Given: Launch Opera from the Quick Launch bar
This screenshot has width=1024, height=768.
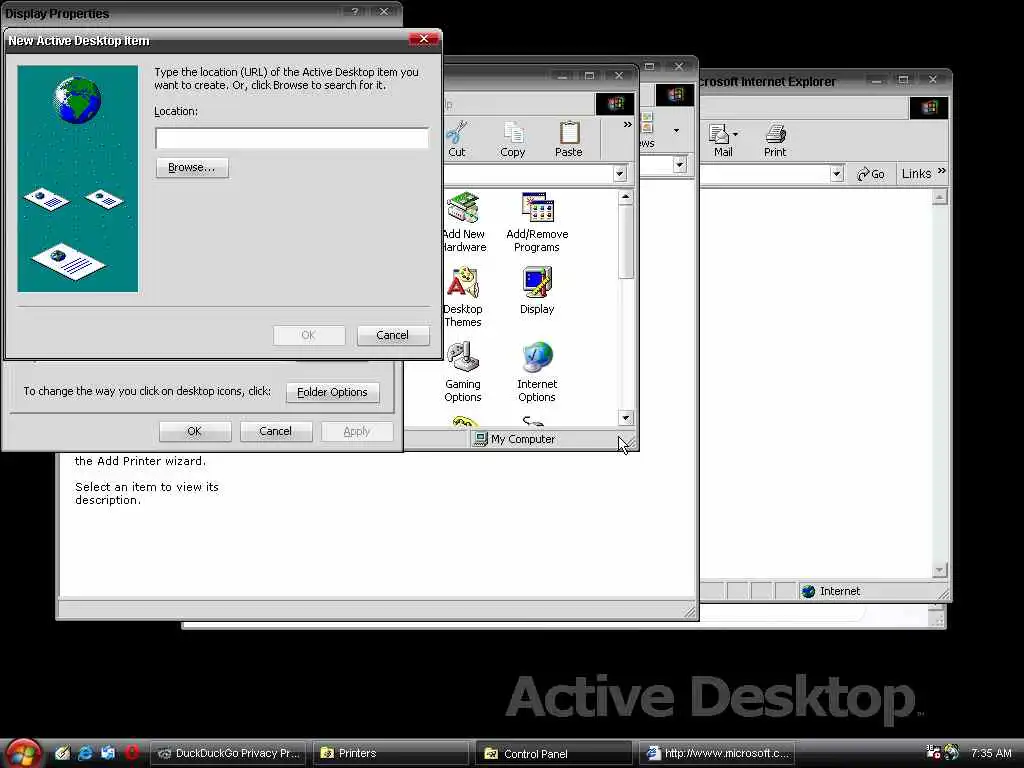Looking at the screenshot, I should pos(131,753).
